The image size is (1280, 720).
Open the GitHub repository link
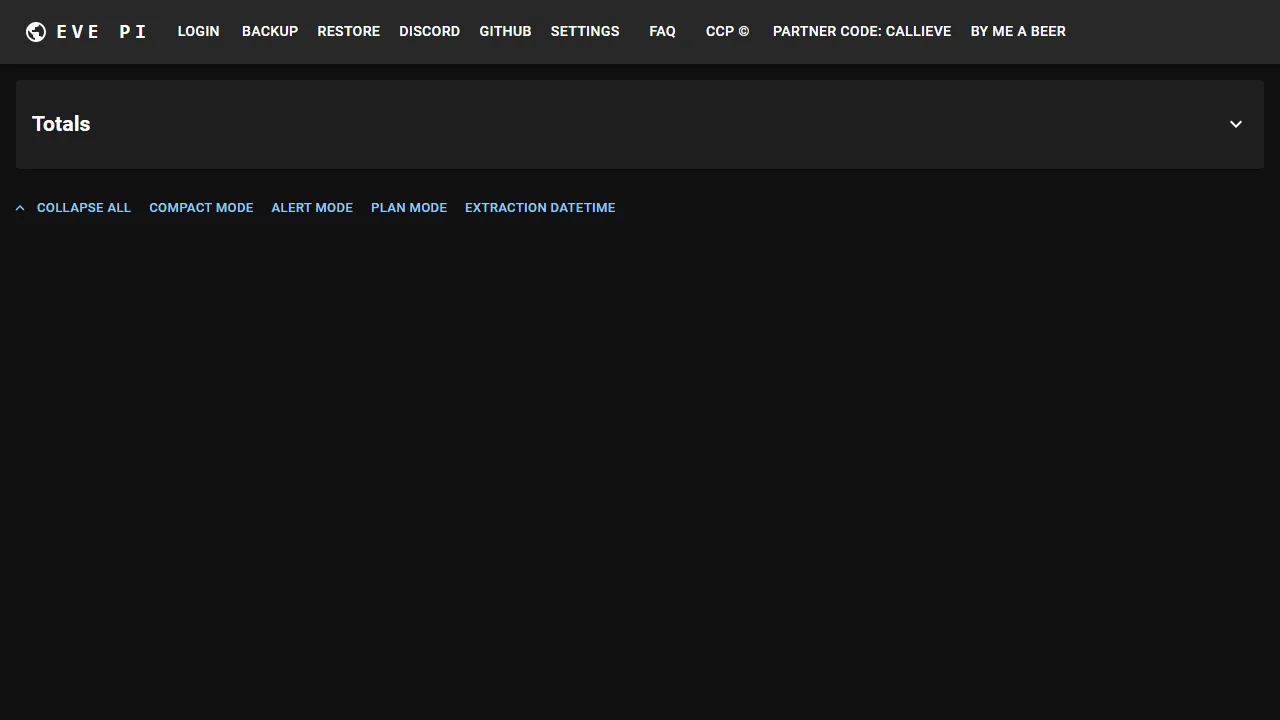coord(505,31)
